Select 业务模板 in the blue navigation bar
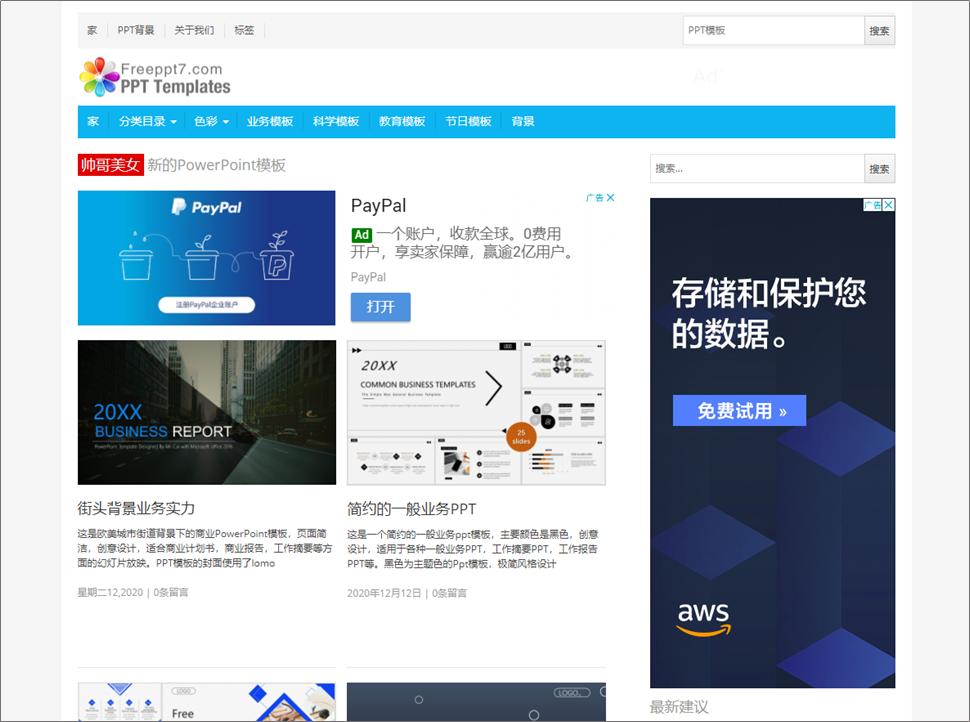970x722 pixels. click(x=268, y=120)
